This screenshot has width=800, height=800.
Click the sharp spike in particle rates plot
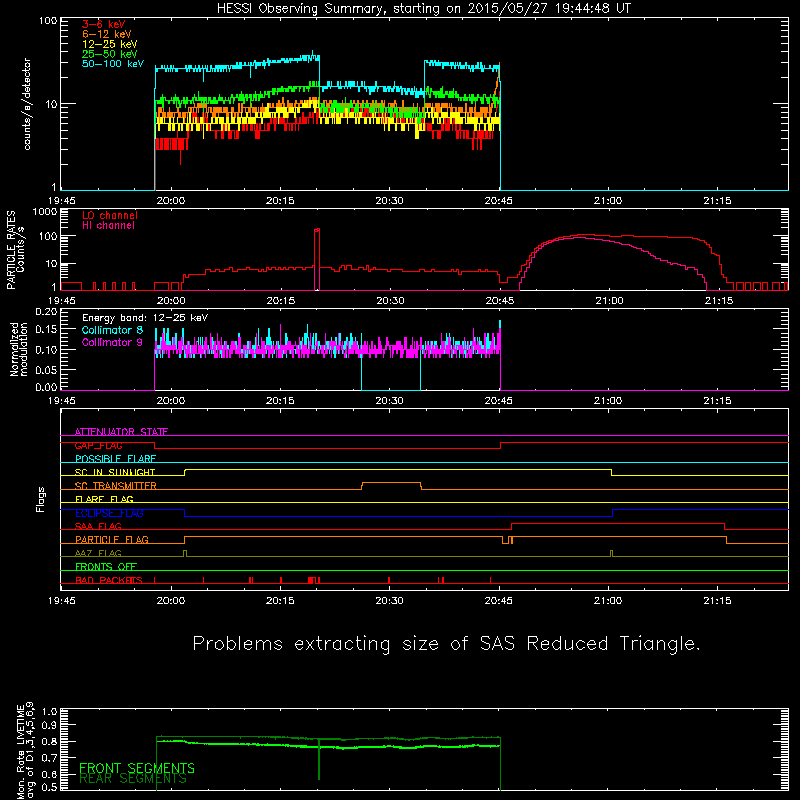click(317, 258)
